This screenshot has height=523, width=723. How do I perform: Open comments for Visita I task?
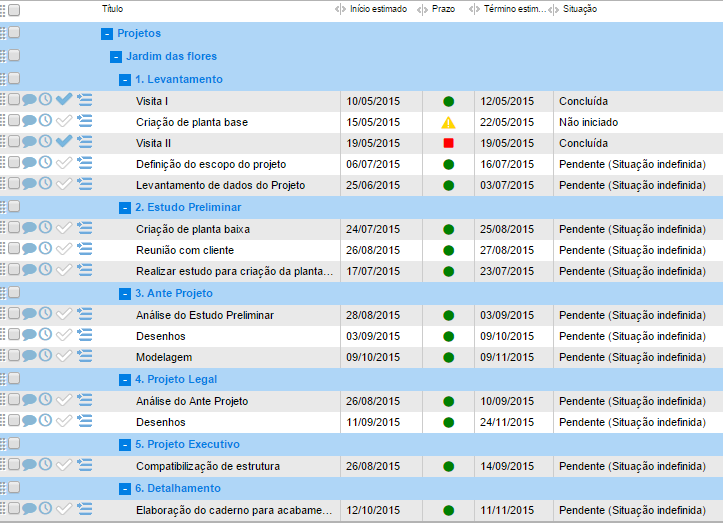pyautogui.click(x=29, y=100)
